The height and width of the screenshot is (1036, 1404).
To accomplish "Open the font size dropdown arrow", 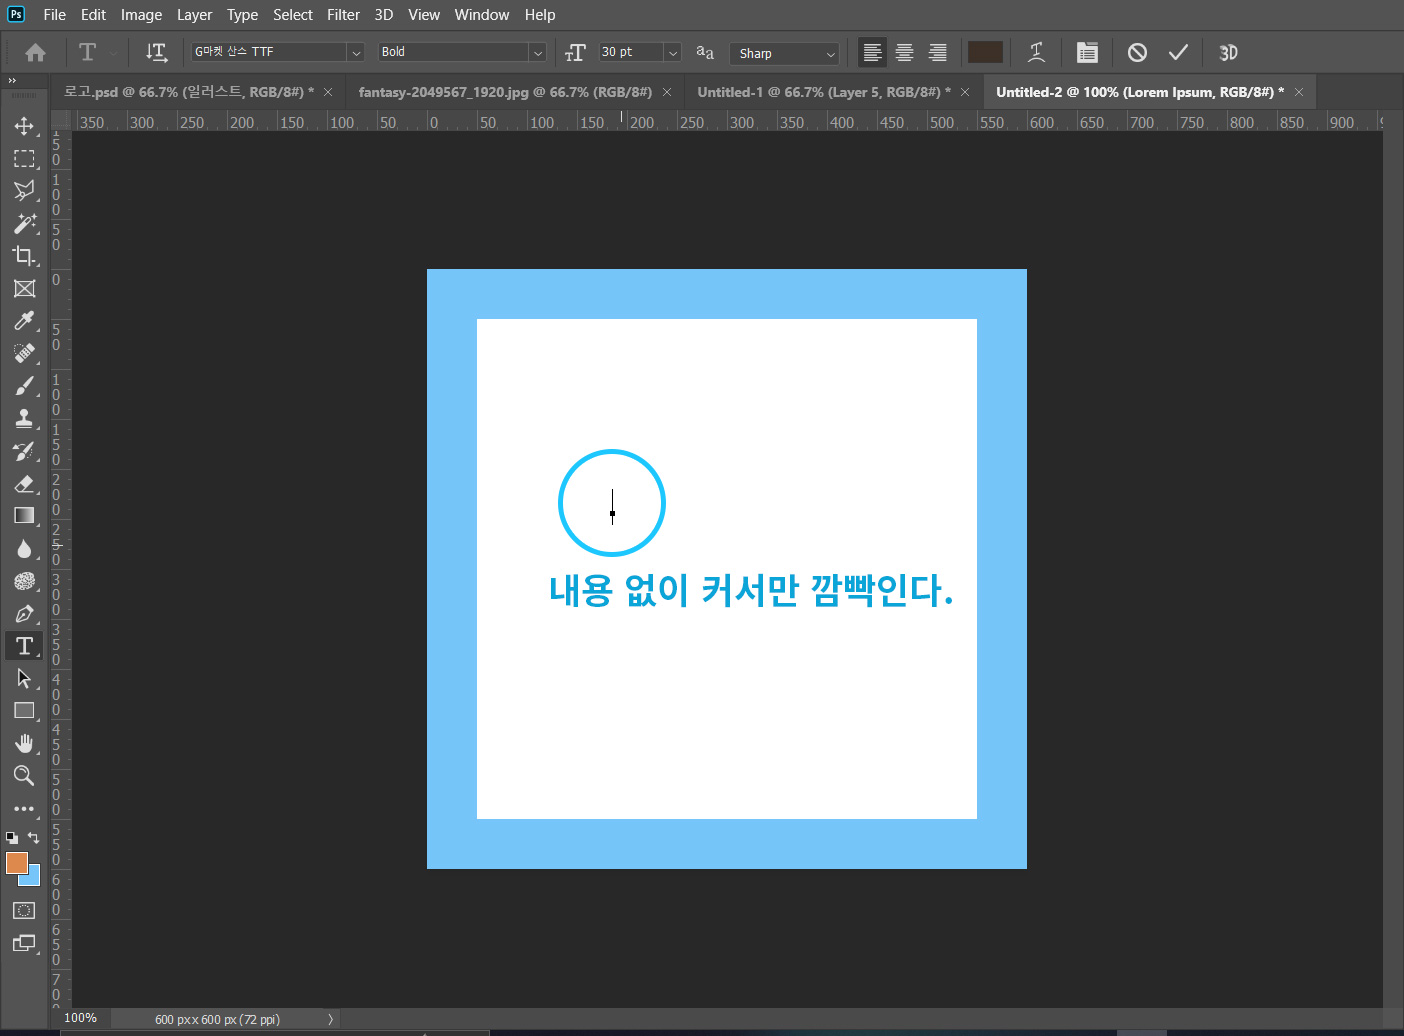I will (x=673, y=52).
